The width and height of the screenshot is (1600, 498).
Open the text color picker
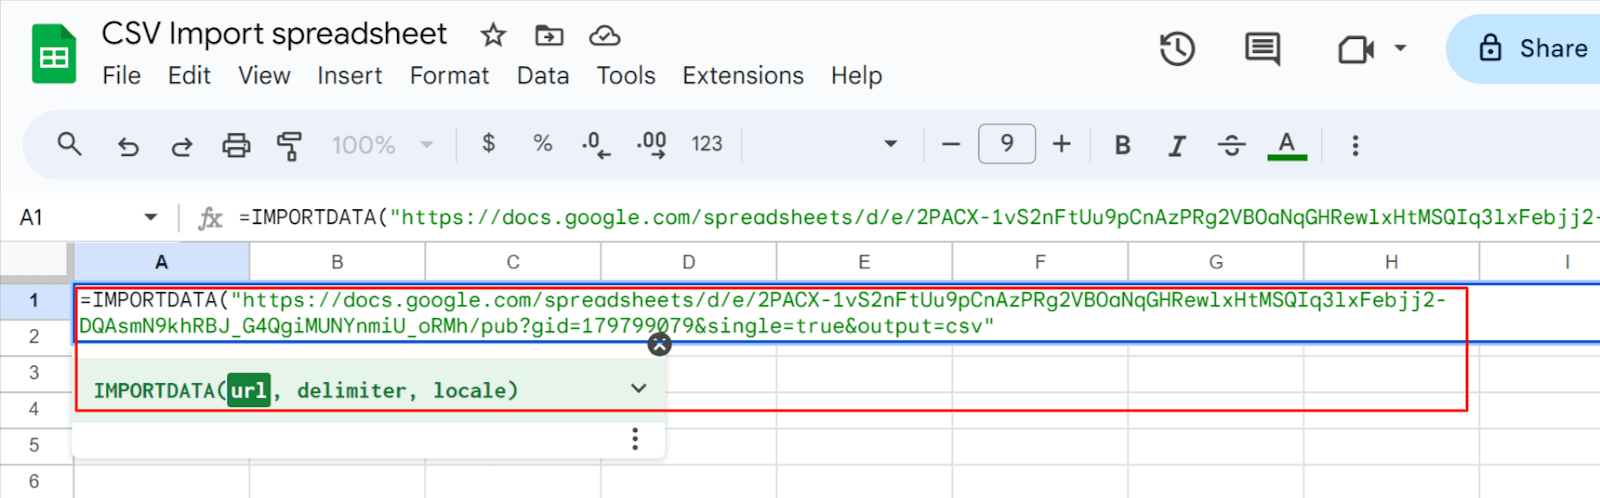pos(1287,146)
